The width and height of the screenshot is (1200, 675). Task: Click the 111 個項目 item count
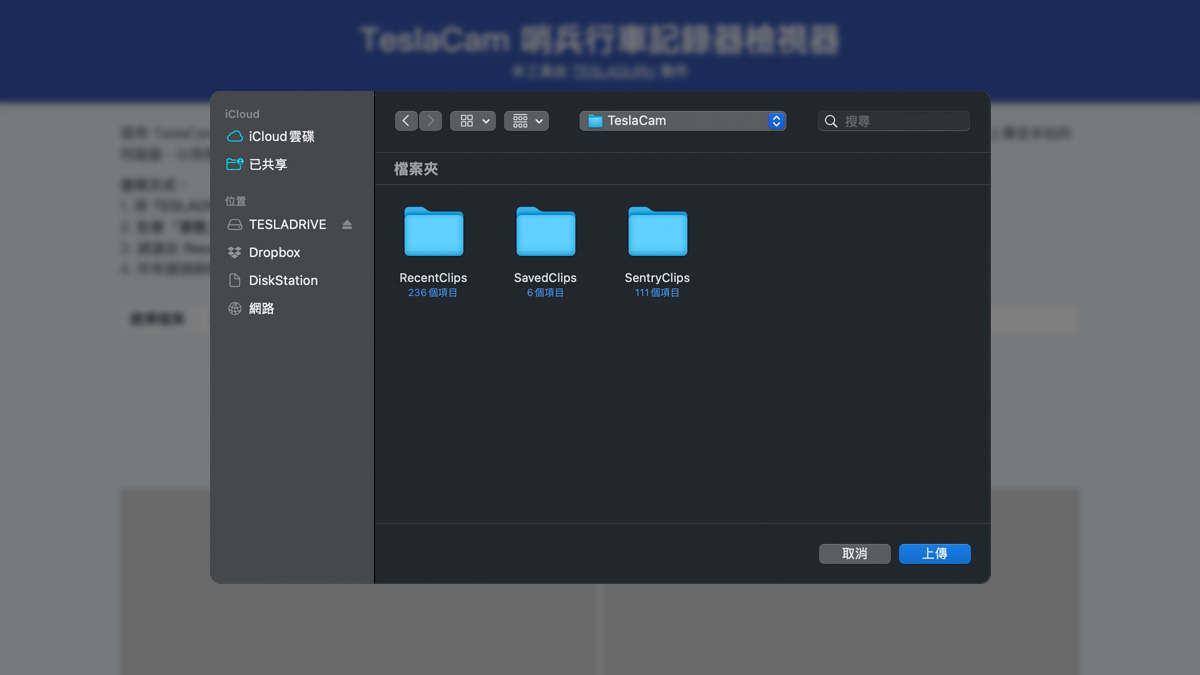coord(657,293)
